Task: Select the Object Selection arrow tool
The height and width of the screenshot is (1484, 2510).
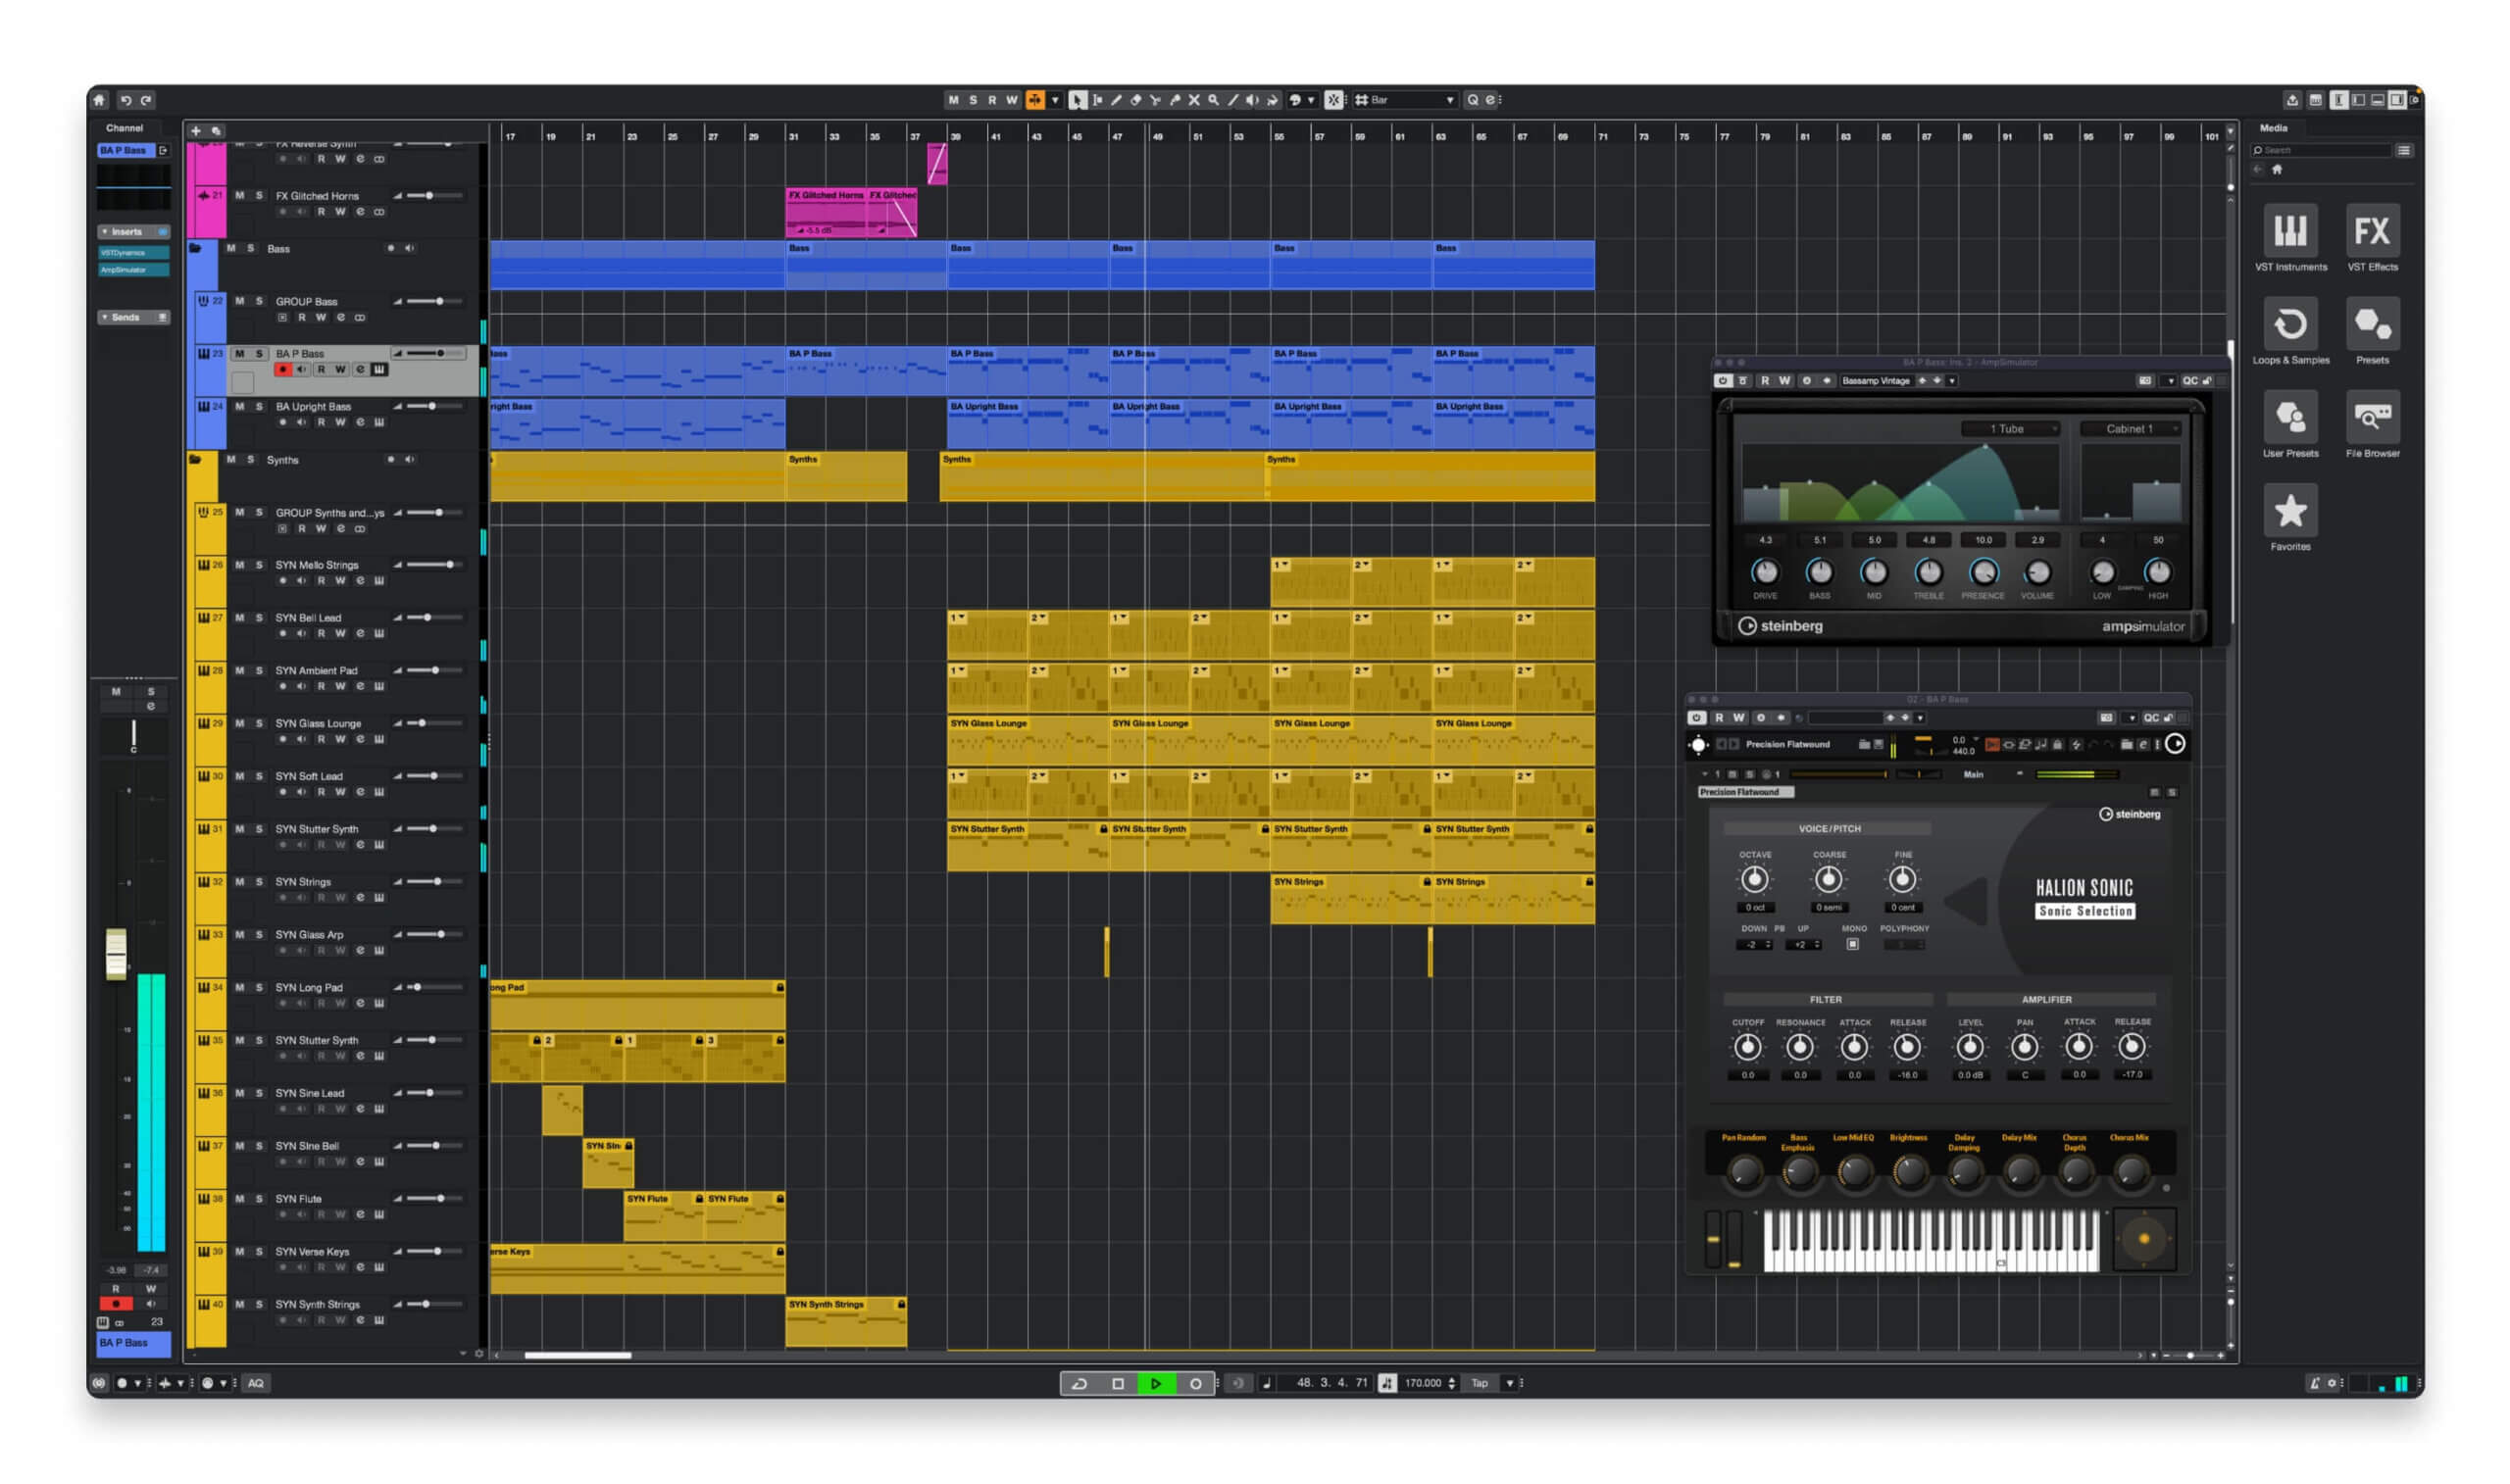Action: [1078, 100]
